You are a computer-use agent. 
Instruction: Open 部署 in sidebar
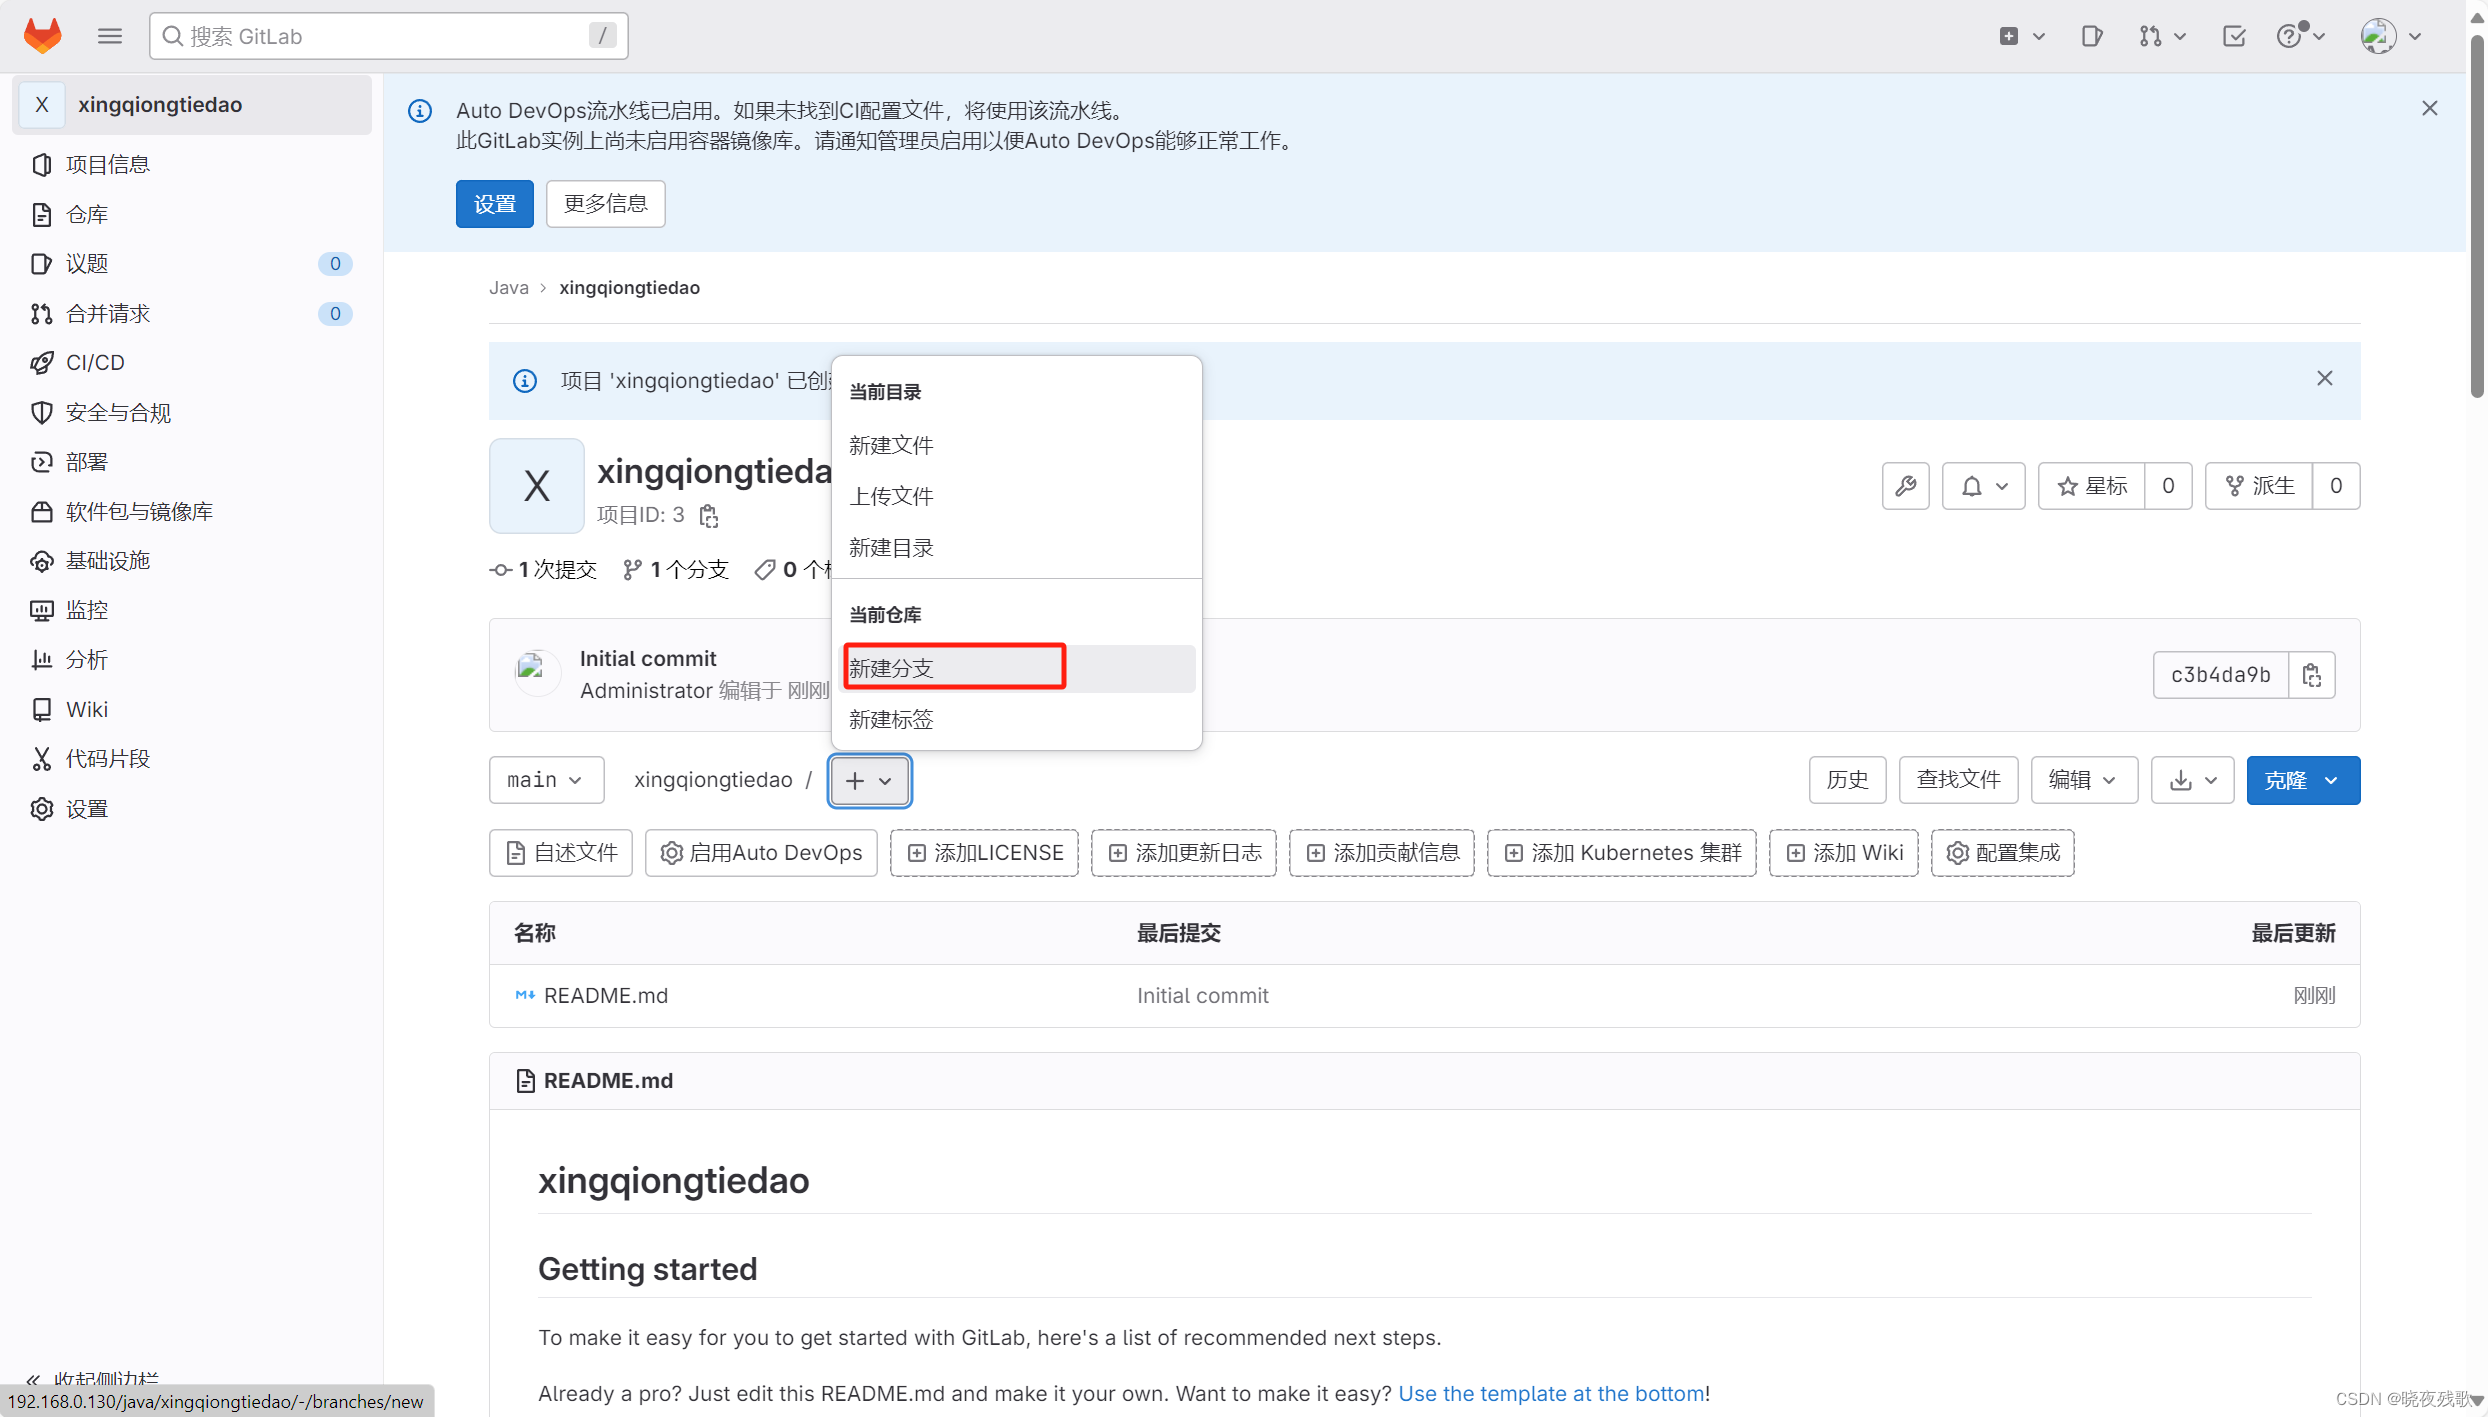click(x=191, y=461)
